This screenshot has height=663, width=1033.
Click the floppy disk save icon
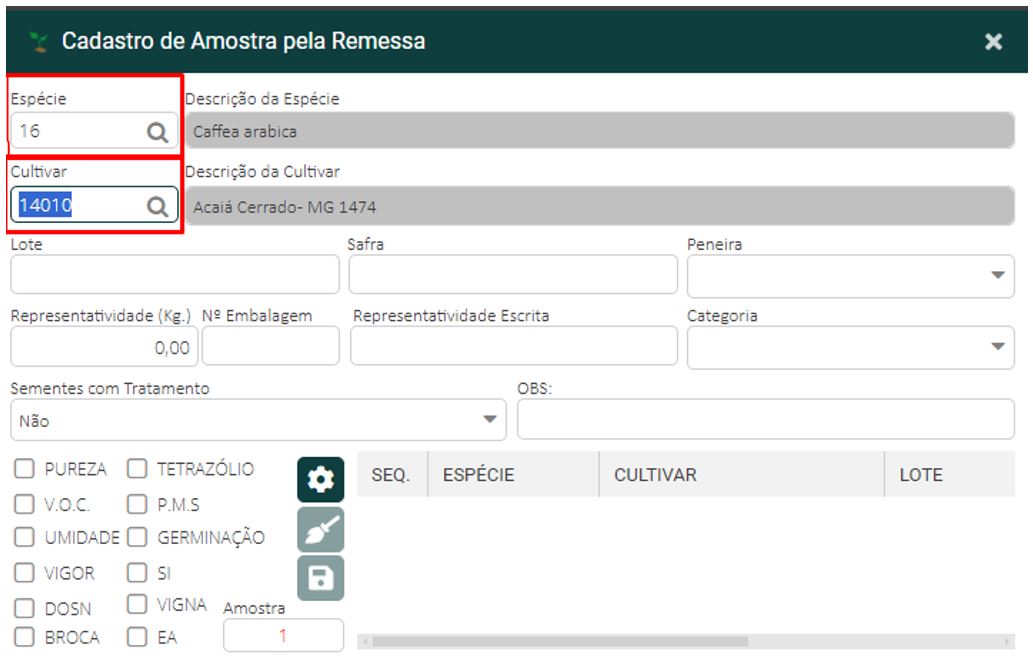tap(320, 578)
